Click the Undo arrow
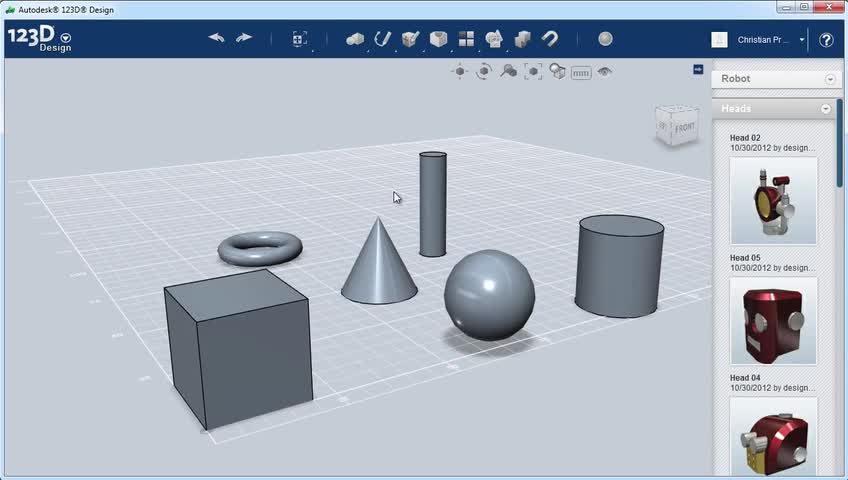The width and height of the screenshot is (848, 480). [216, 38]
